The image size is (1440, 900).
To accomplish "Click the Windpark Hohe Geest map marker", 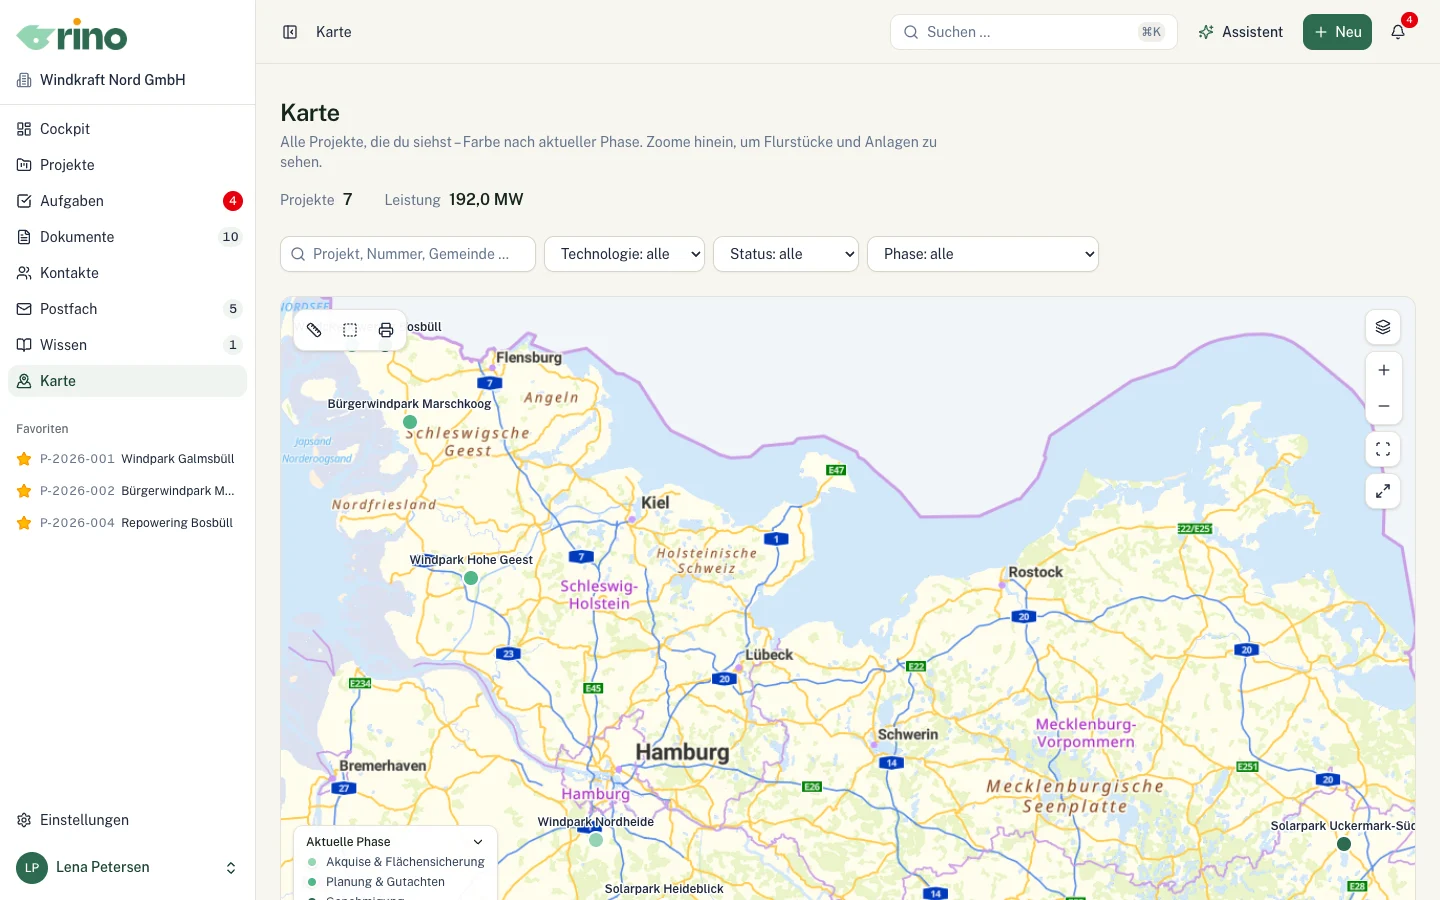I will pyautogui.click(x=471, y=578).
